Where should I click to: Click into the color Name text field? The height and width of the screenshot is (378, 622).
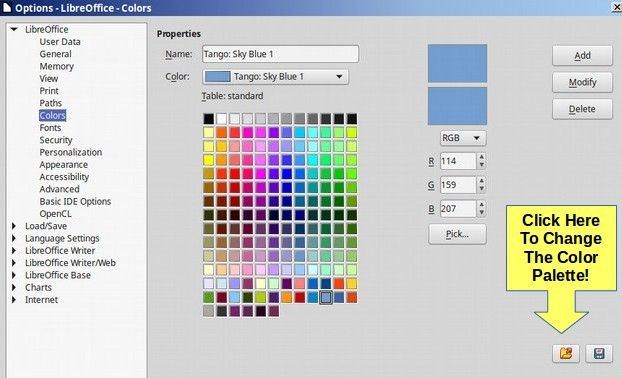pos(280,54)
